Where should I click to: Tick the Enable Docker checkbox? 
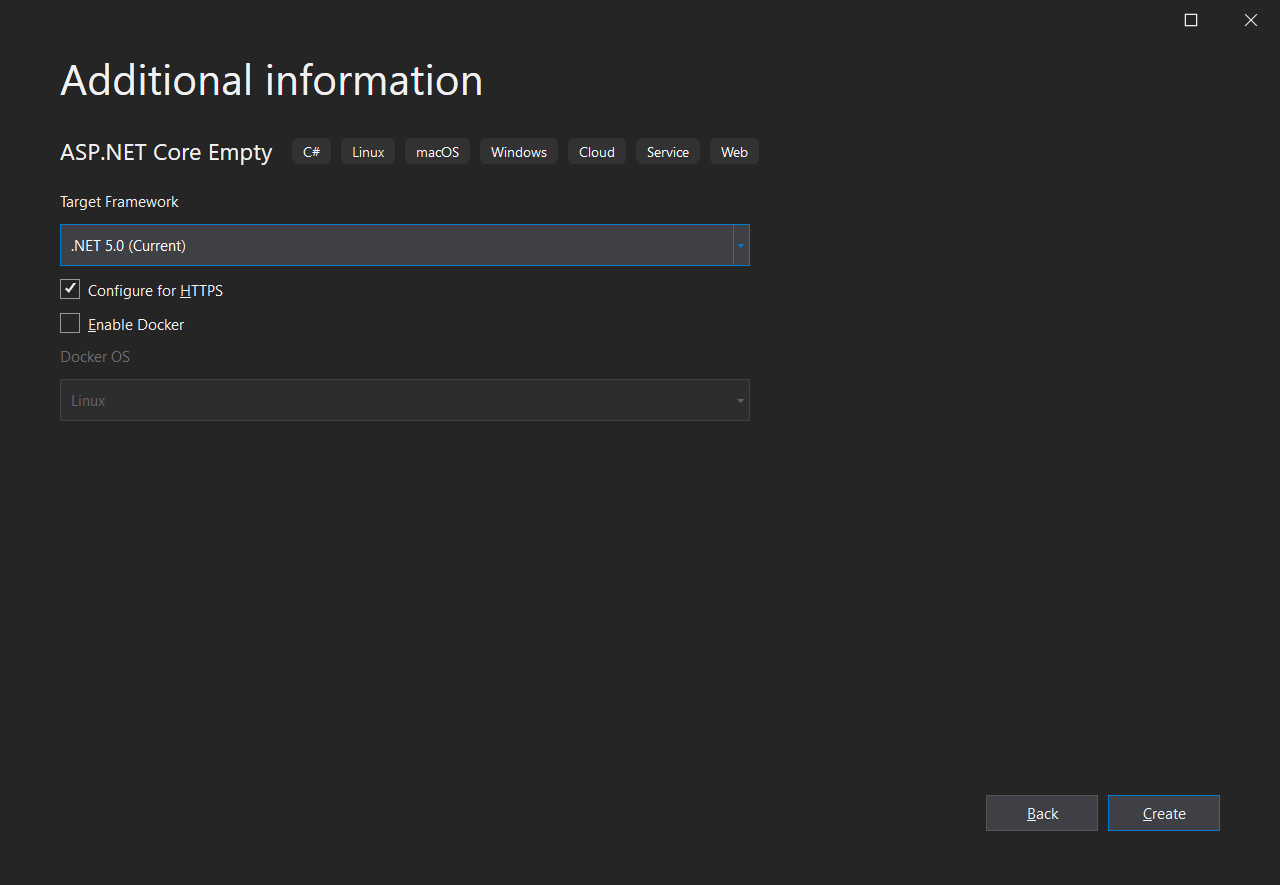click(70, 324)
